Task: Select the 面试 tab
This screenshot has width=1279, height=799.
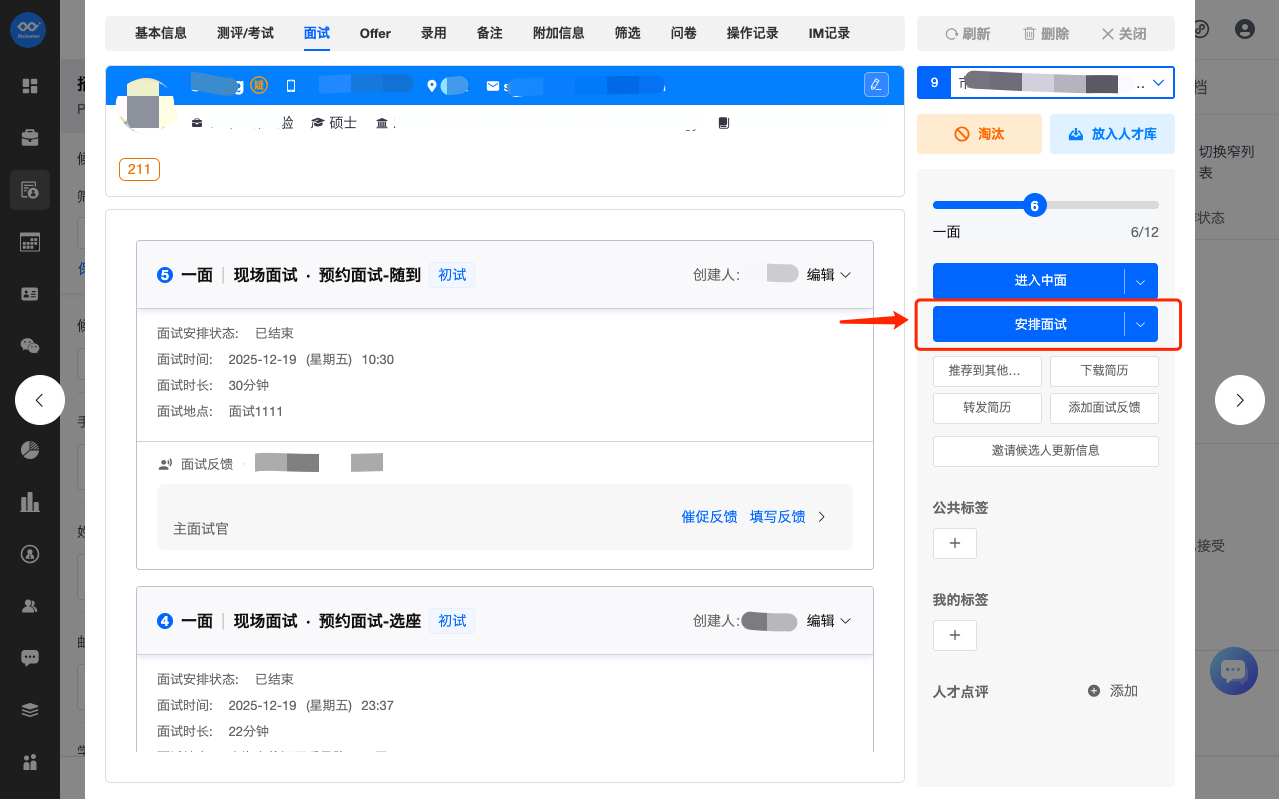Action: [x=317, y=33]
